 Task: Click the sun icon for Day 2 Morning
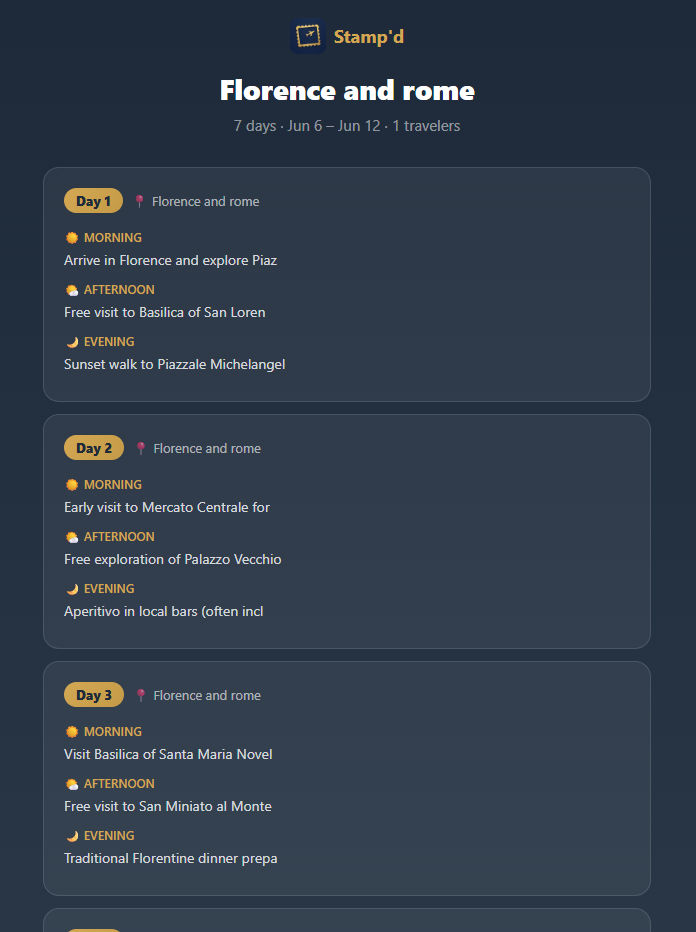(x=72, y=485)
